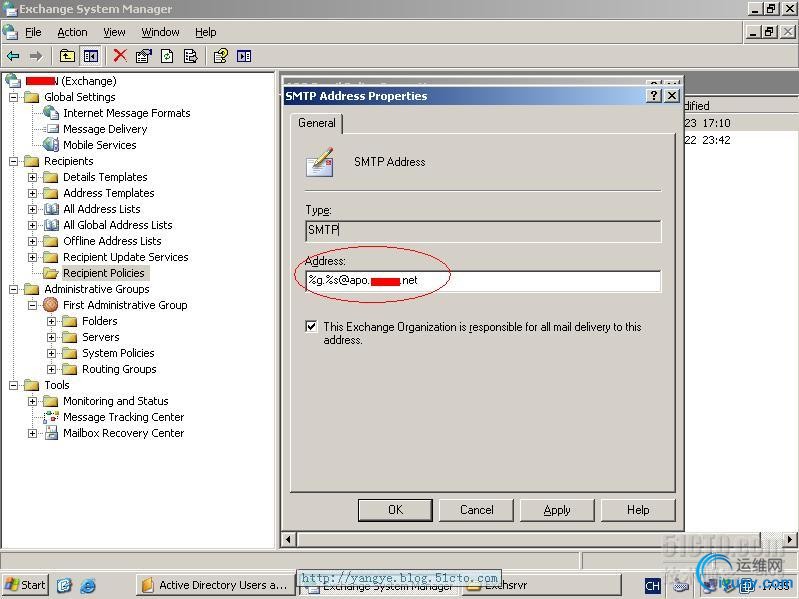The image size is (799, 599).
Task: Open the Window menu
Action: pyautogui.click(x=161, y=32)
